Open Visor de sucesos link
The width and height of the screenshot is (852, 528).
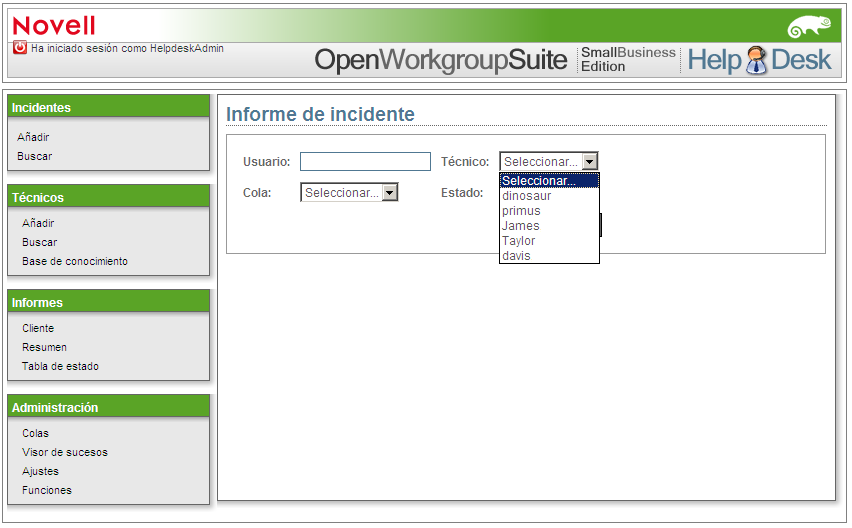point(65,452)
